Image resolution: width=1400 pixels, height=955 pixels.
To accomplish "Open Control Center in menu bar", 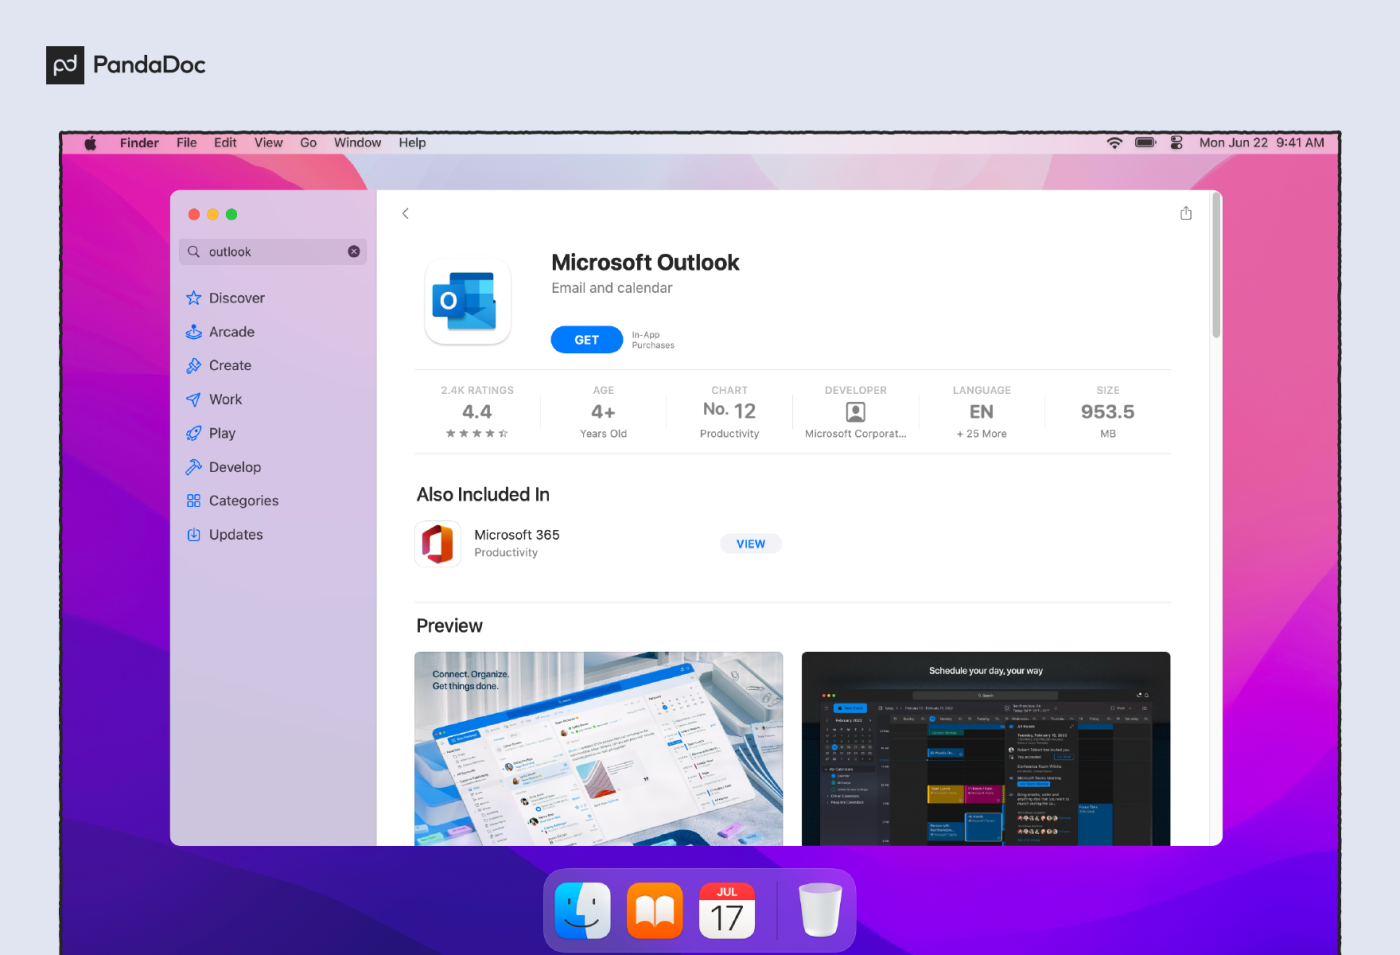I will [1177, 143].
